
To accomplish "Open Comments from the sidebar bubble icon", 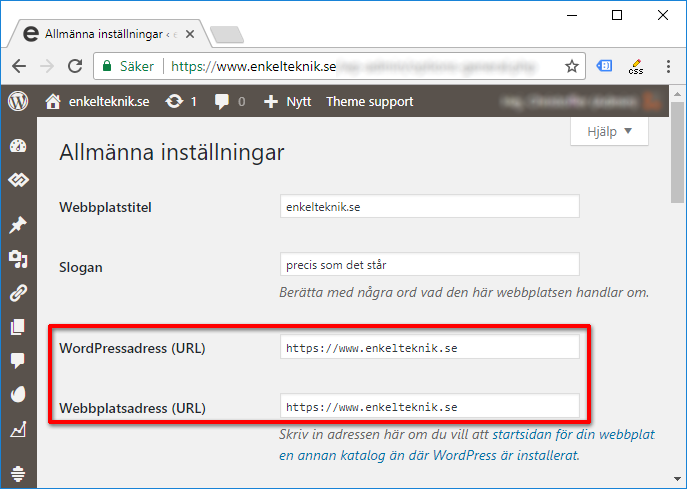I will coord(18,361).
